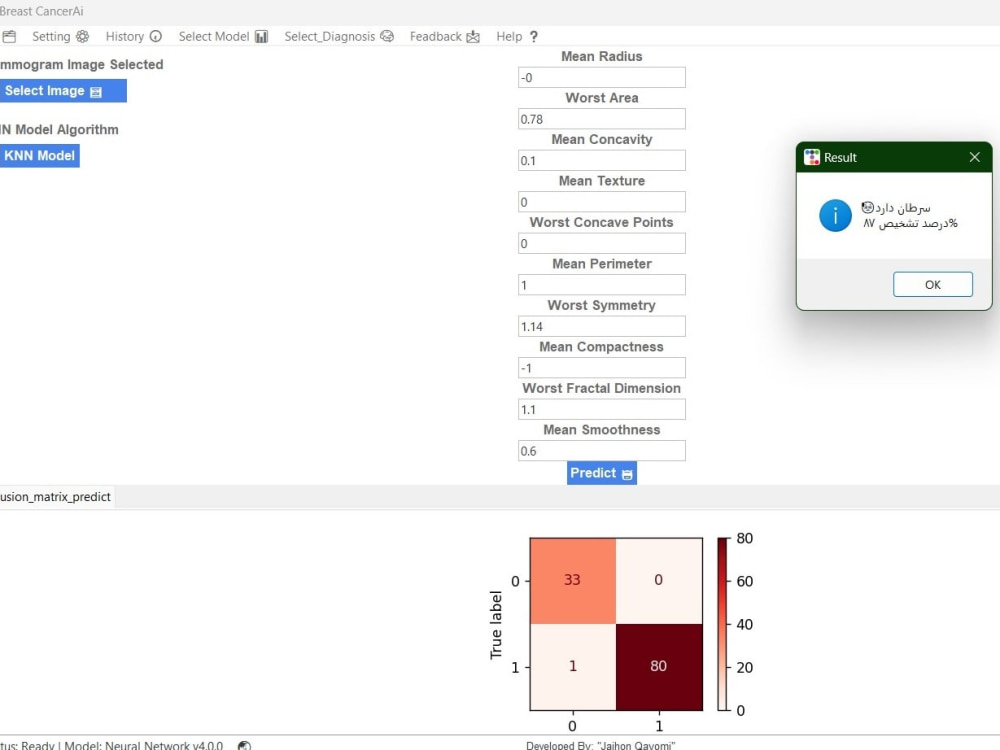Close the Result dialog with X
Screen dimensions: 1000x750
click(974, 157)
